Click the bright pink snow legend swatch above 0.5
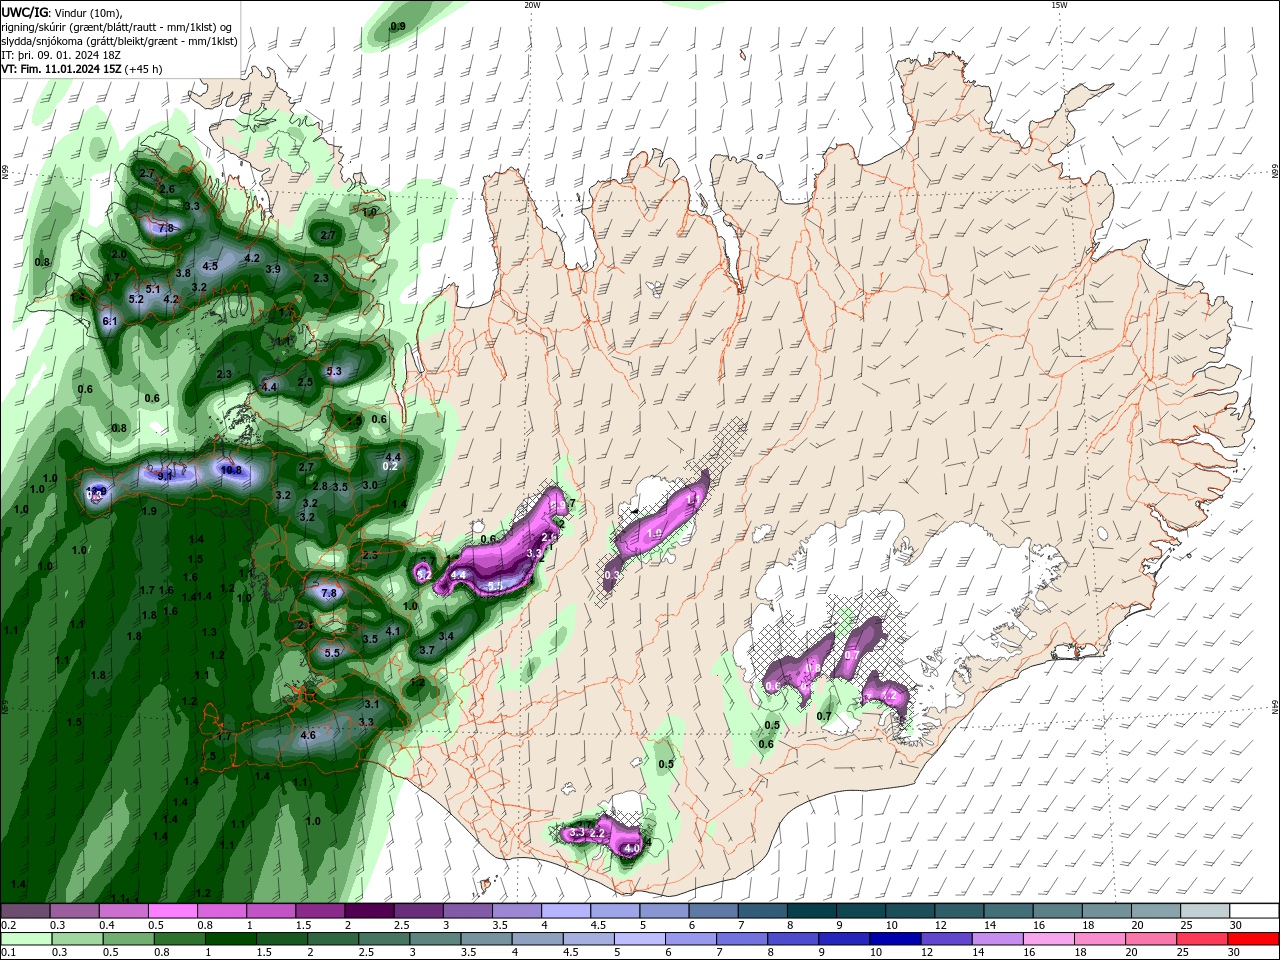 [x=172, y=911]
